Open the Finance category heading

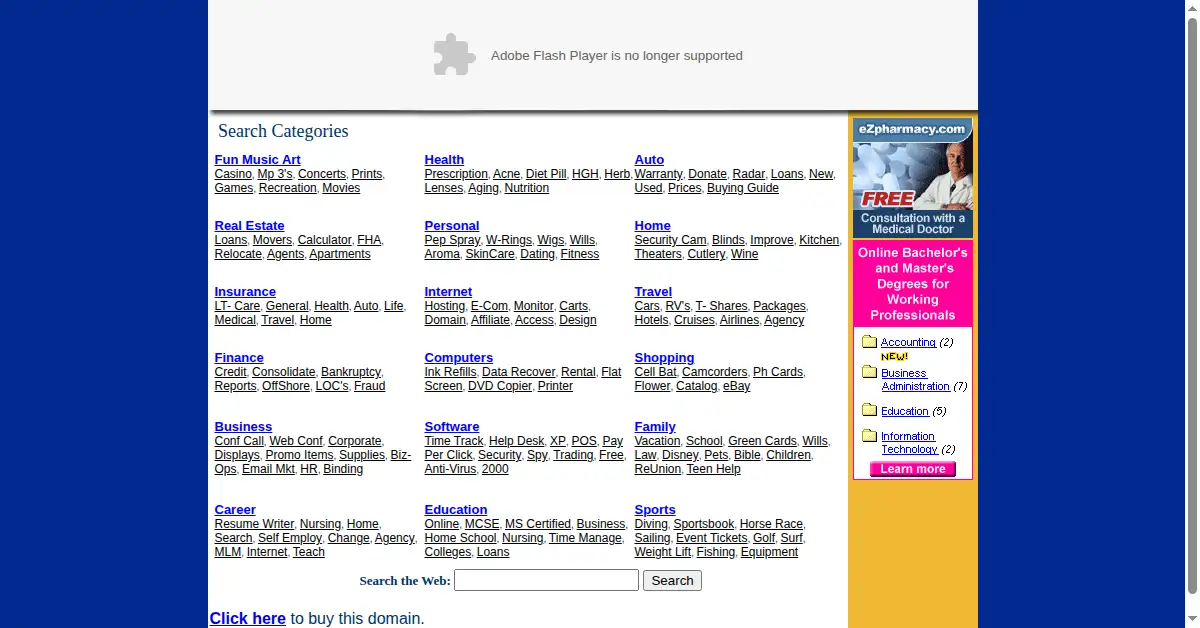[239, 358]
